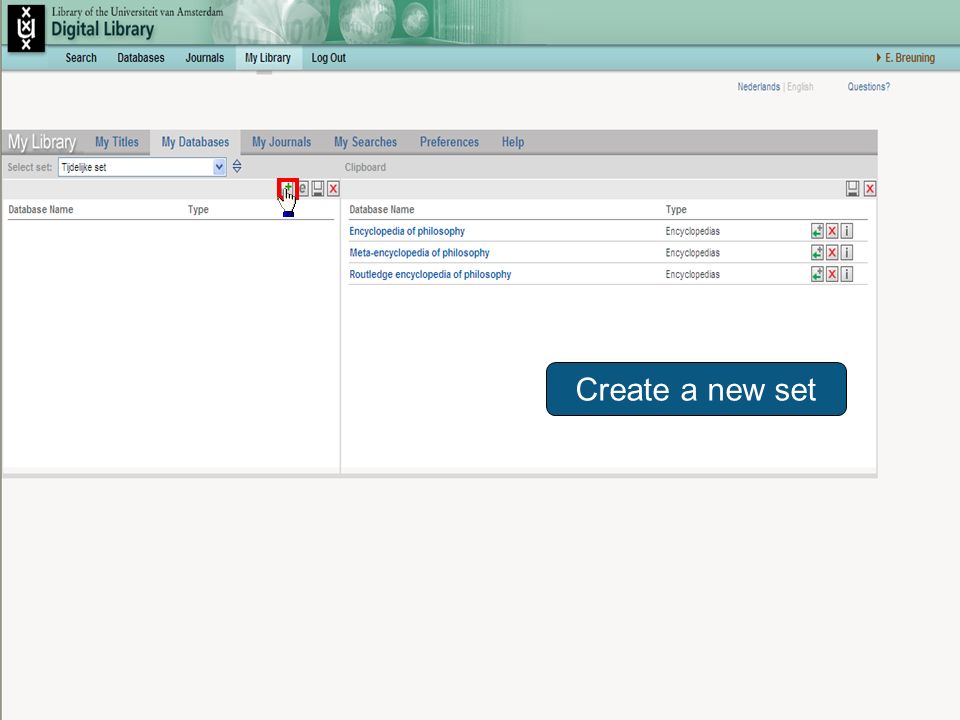Viewport: 960px width, 720px height.
Task: Add Routledge encyclopedia of philosophy to set
Action: click(x=817, y=274)
